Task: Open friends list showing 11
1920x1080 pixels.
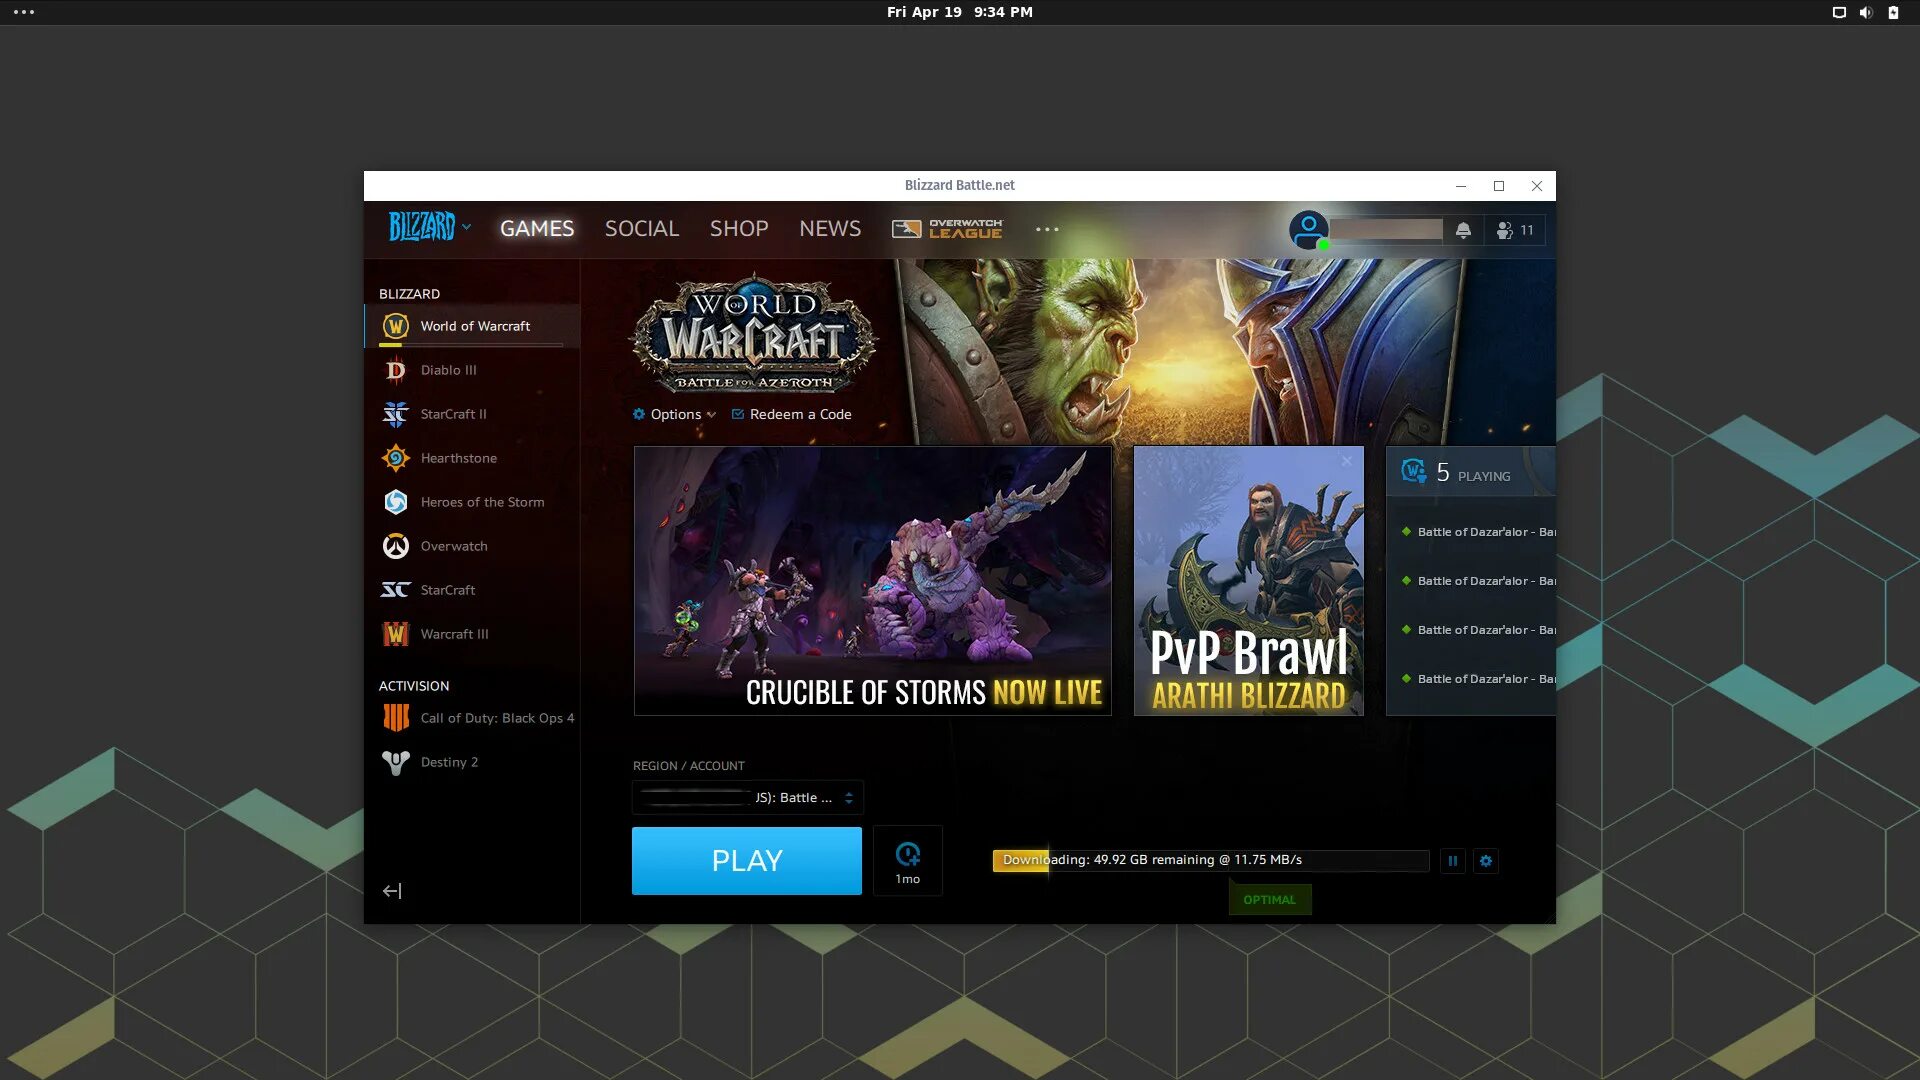Action: [1515, 230]
